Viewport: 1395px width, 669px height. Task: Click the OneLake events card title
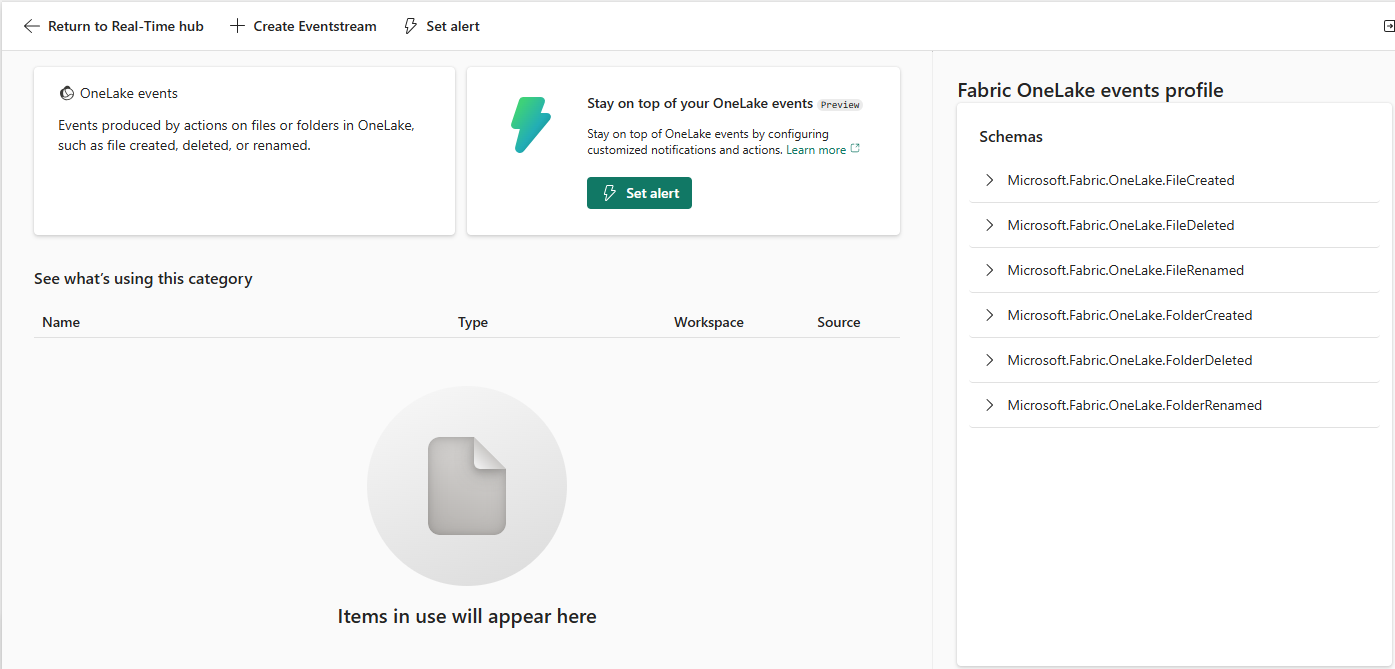(x=129, y=93)
